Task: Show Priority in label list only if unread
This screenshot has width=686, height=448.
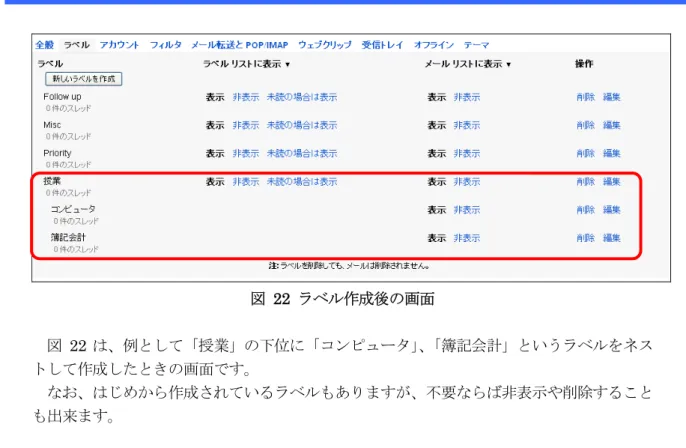Action: [302, 154]
